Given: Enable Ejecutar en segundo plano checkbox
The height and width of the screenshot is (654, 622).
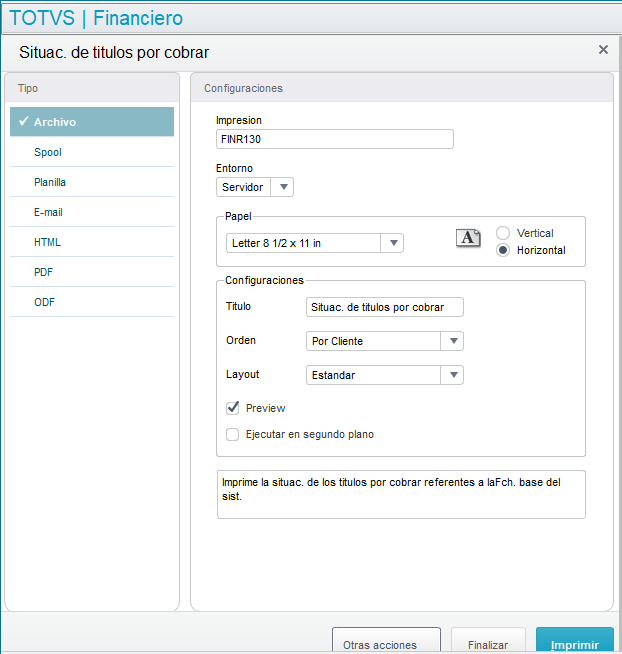Looking at the screenshot, I should [x=232, y=434].
